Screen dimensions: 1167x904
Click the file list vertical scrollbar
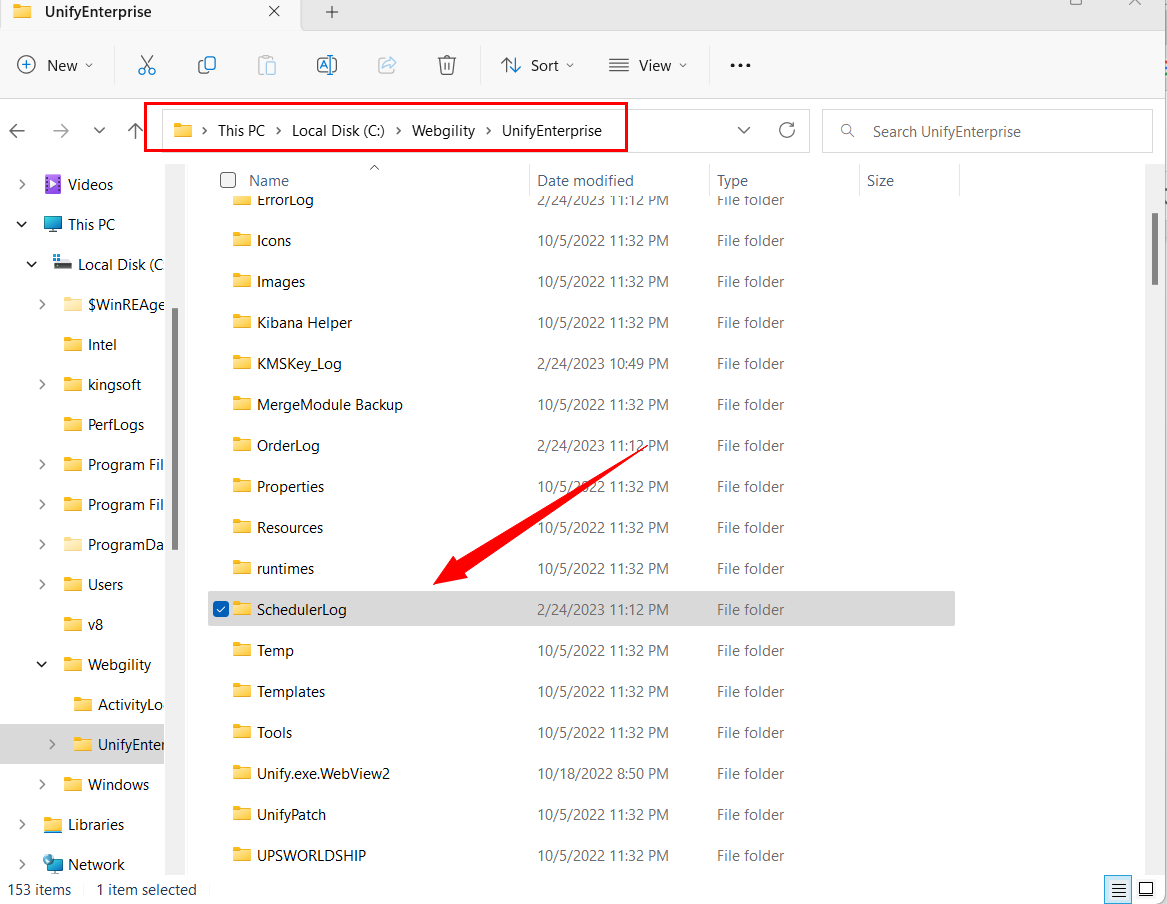[1155, 249]
